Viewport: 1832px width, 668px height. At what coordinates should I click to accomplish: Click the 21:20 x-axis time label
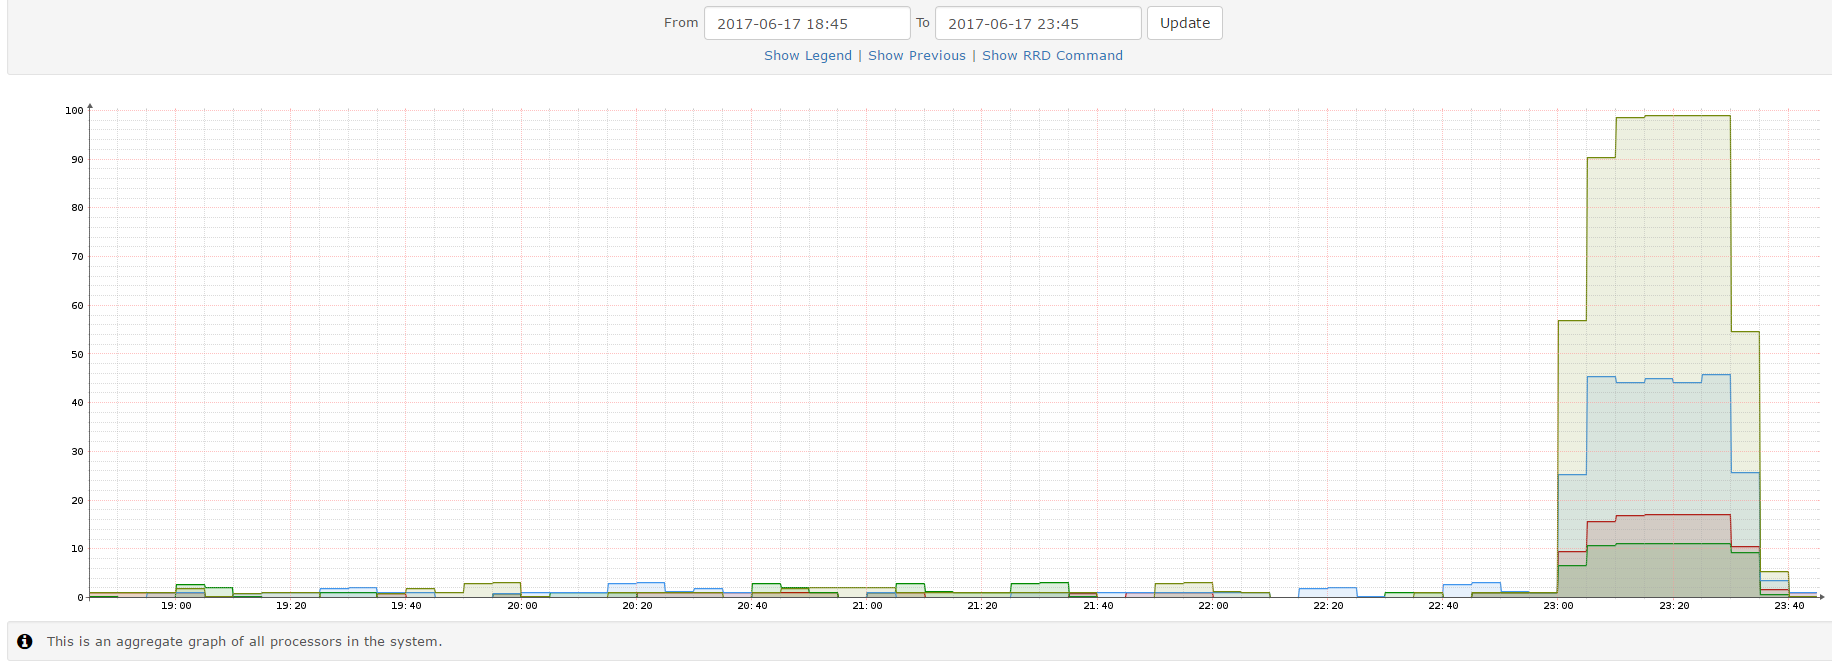coord(982,606)
